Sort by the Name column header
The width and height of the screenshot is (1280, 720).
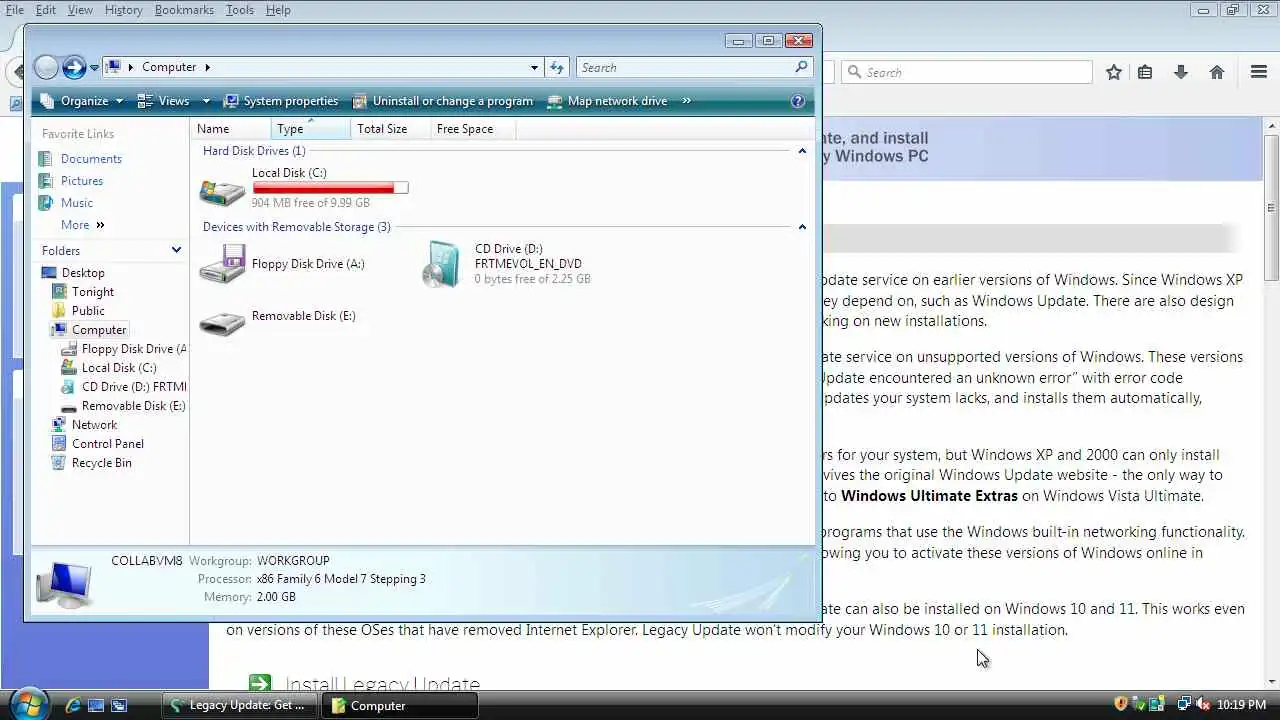[x=231, y=129]
